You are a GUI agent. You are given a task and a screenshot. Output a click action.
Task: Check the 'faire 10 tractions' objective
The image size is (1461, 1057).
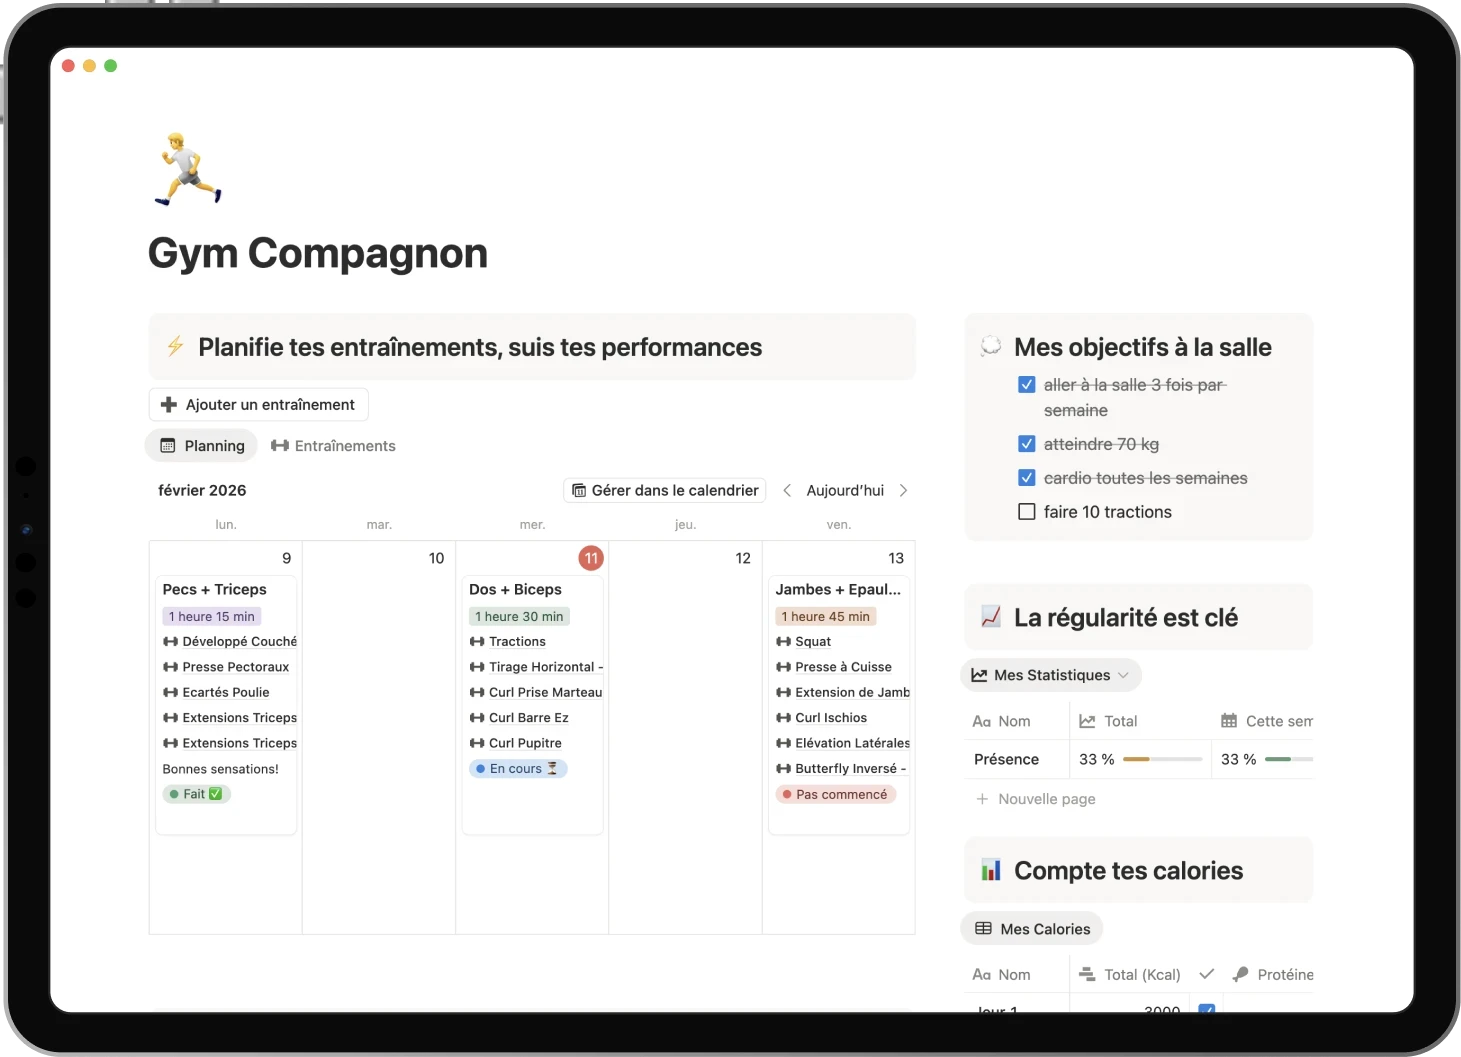tap(1026, 512)
